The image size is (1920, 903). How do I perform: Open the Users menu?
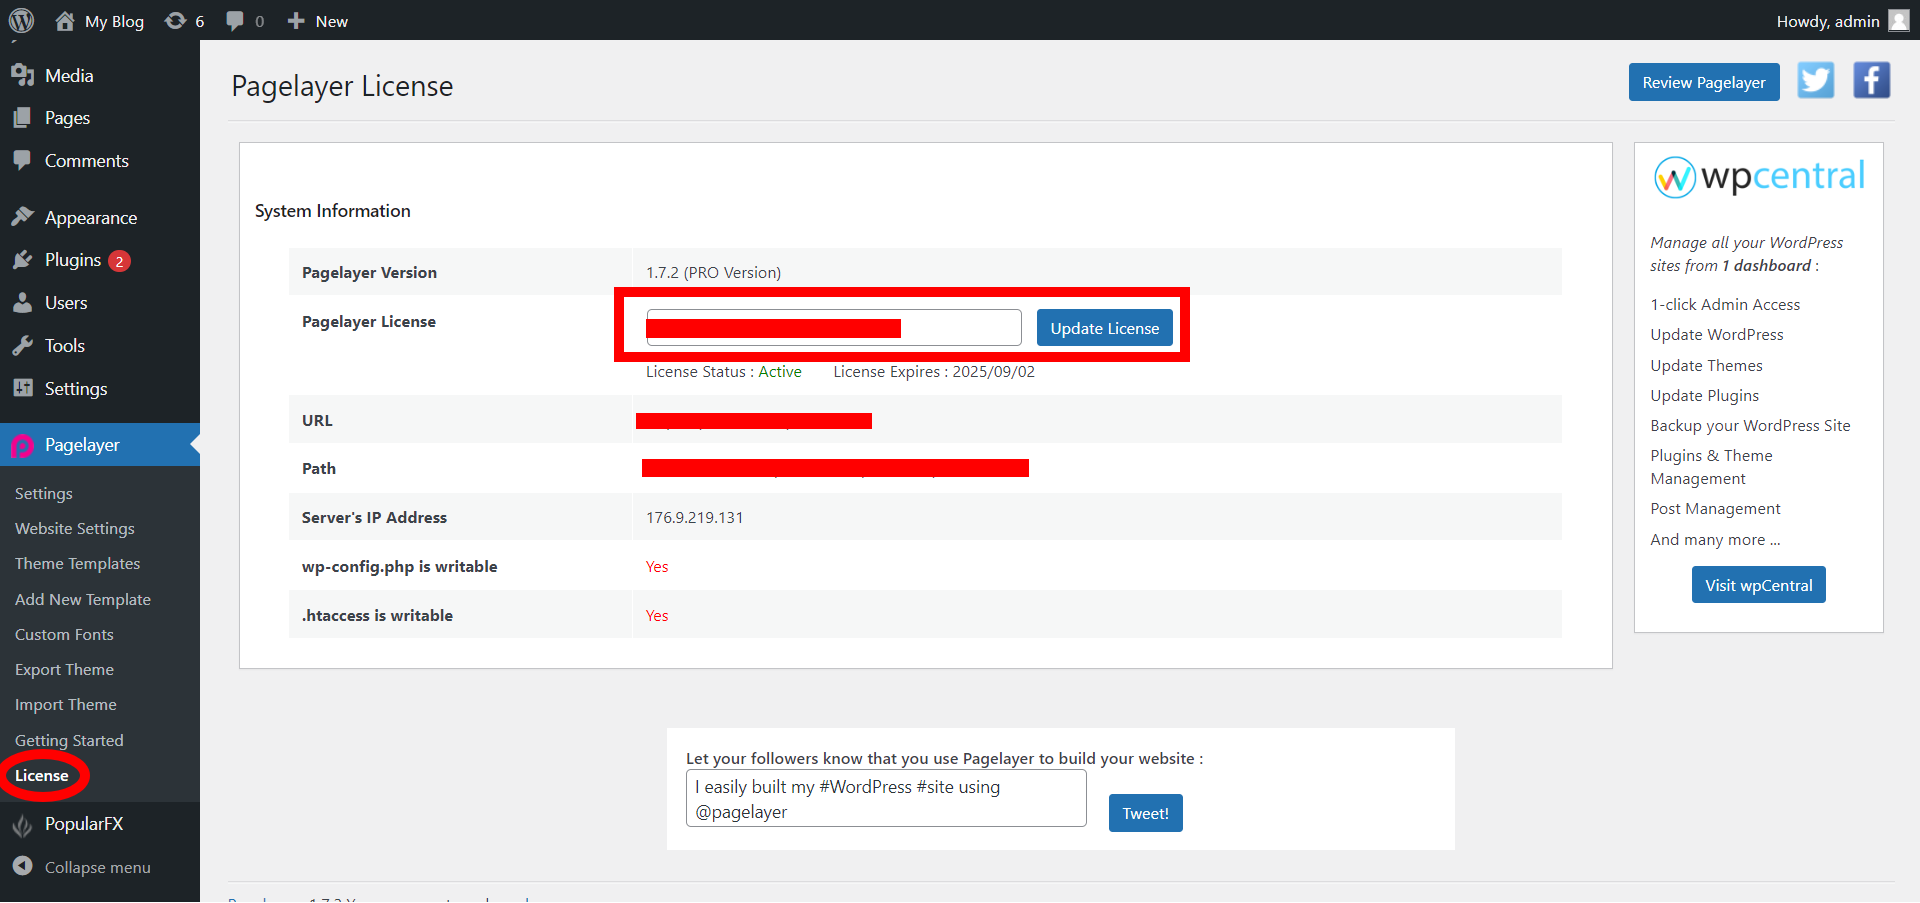[x=66, y=303]
